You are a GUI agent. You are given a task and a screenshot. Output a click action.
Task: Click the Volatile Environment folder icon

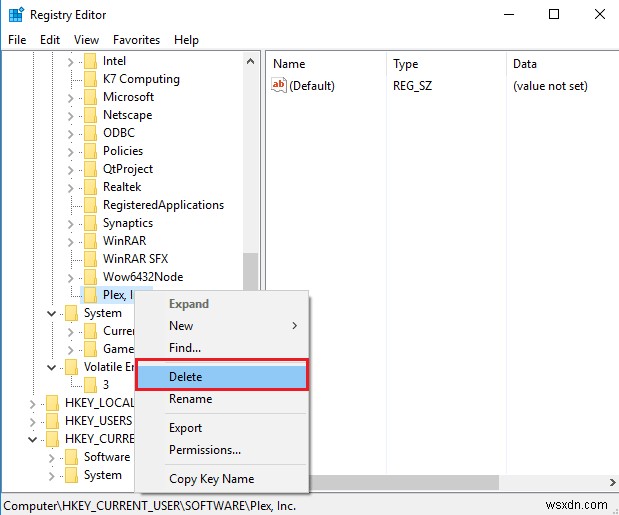[71, 367]
